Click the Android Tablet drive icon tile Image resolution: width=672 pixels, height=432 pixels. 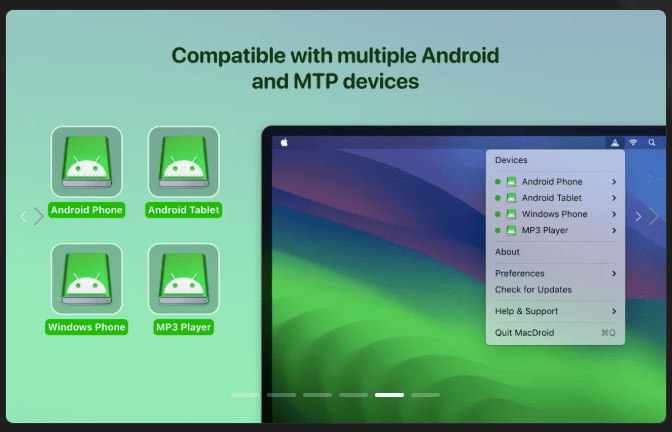point(183,162)
